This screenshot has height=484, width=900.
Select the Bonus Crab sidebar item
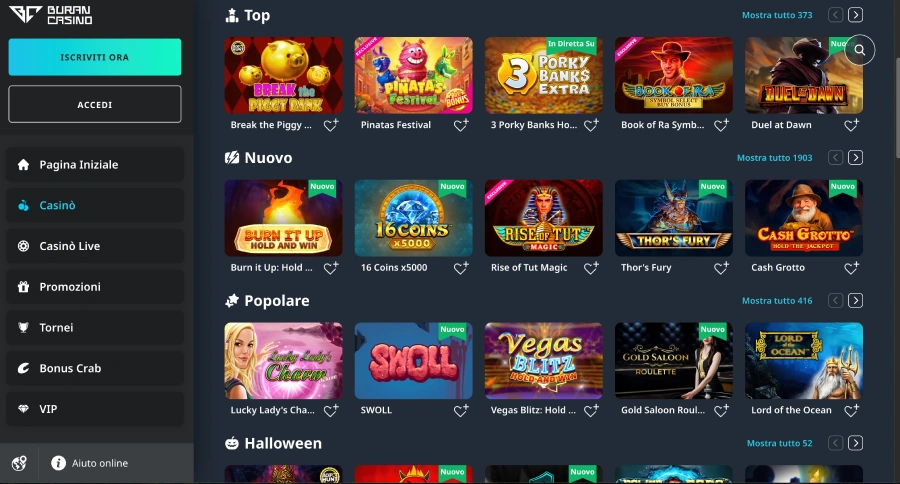pos(95,368)
